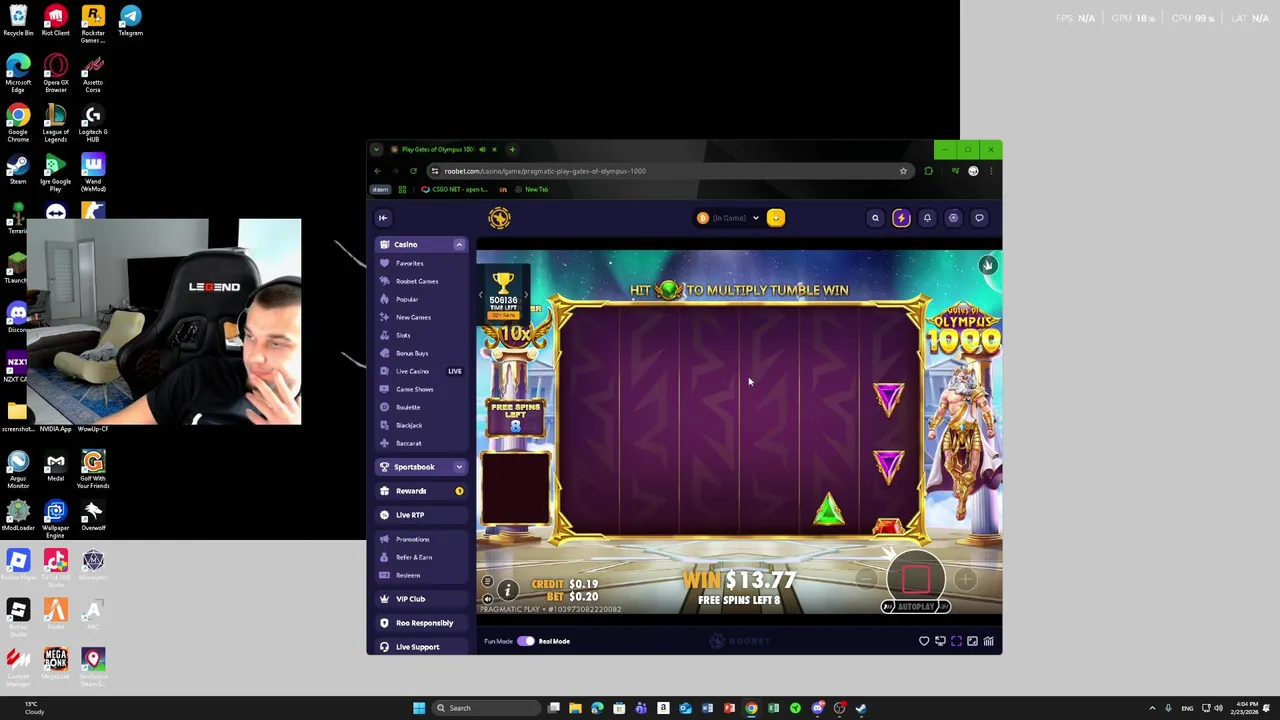1280x720 pixels.
Task: Open the slot info (i) button
Action: click(x=507, y=590)
